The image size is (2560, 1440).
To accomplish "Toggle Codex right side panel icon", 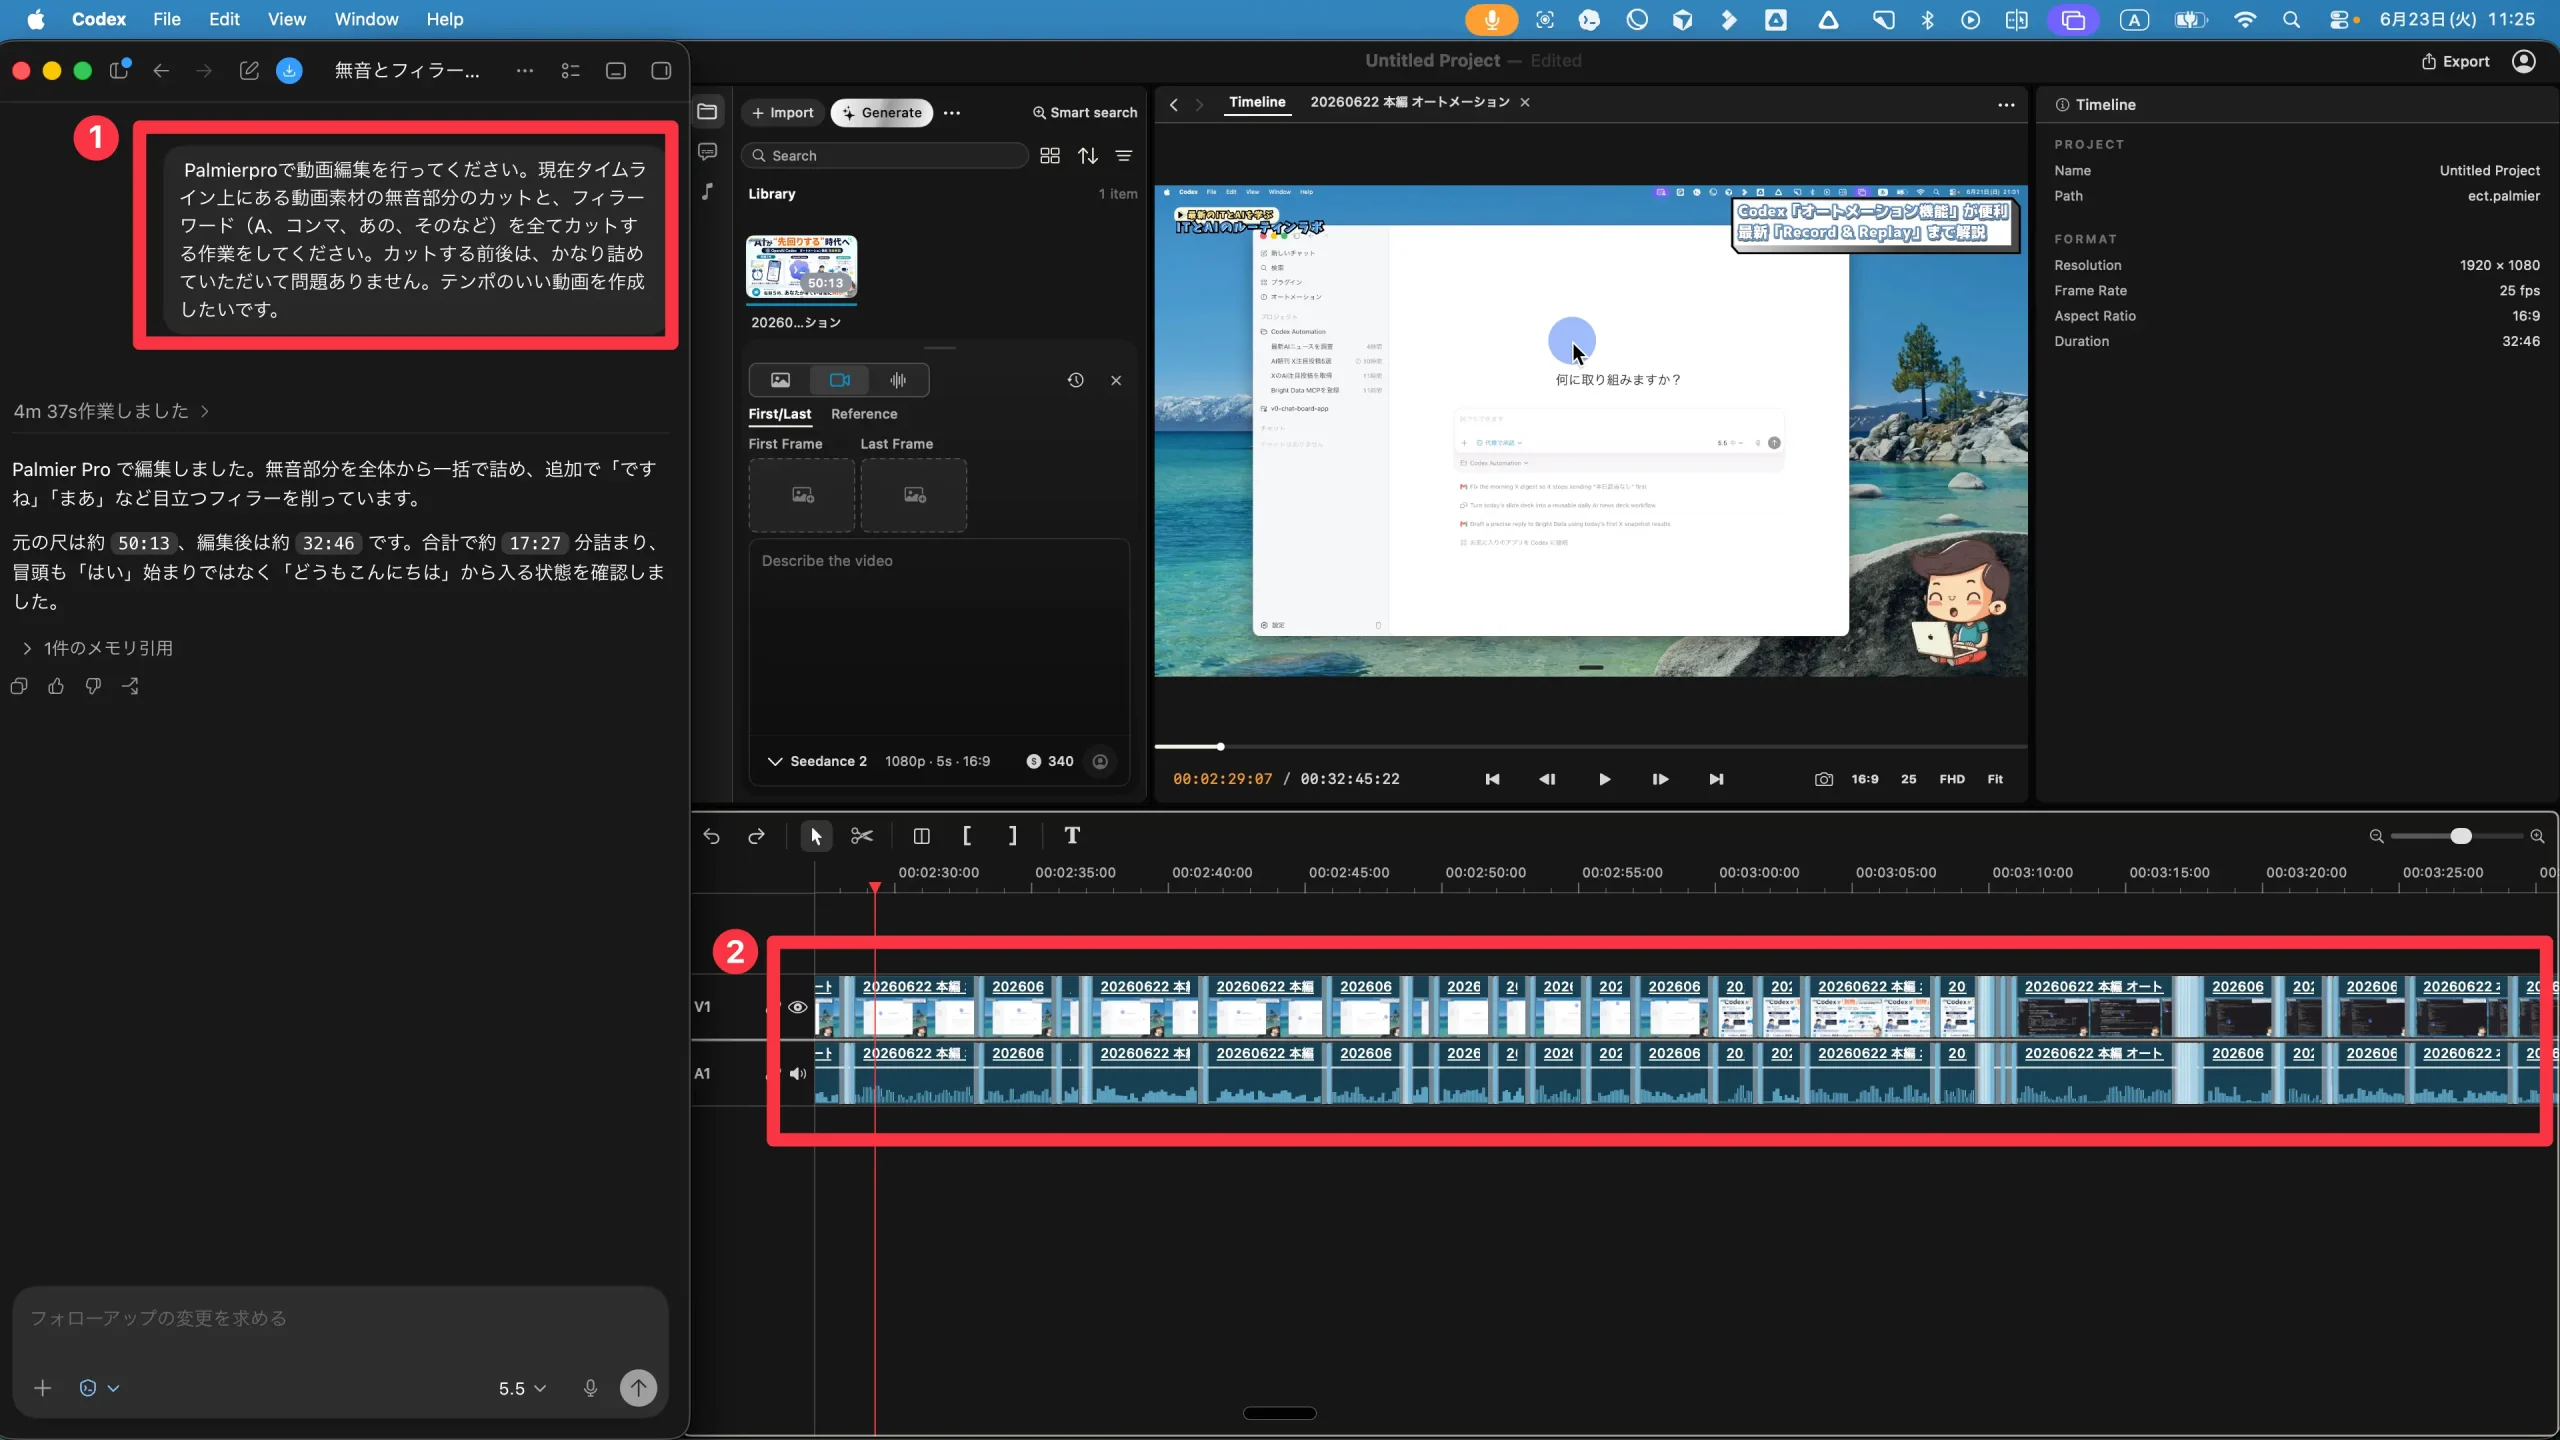I will click(661, 71).
